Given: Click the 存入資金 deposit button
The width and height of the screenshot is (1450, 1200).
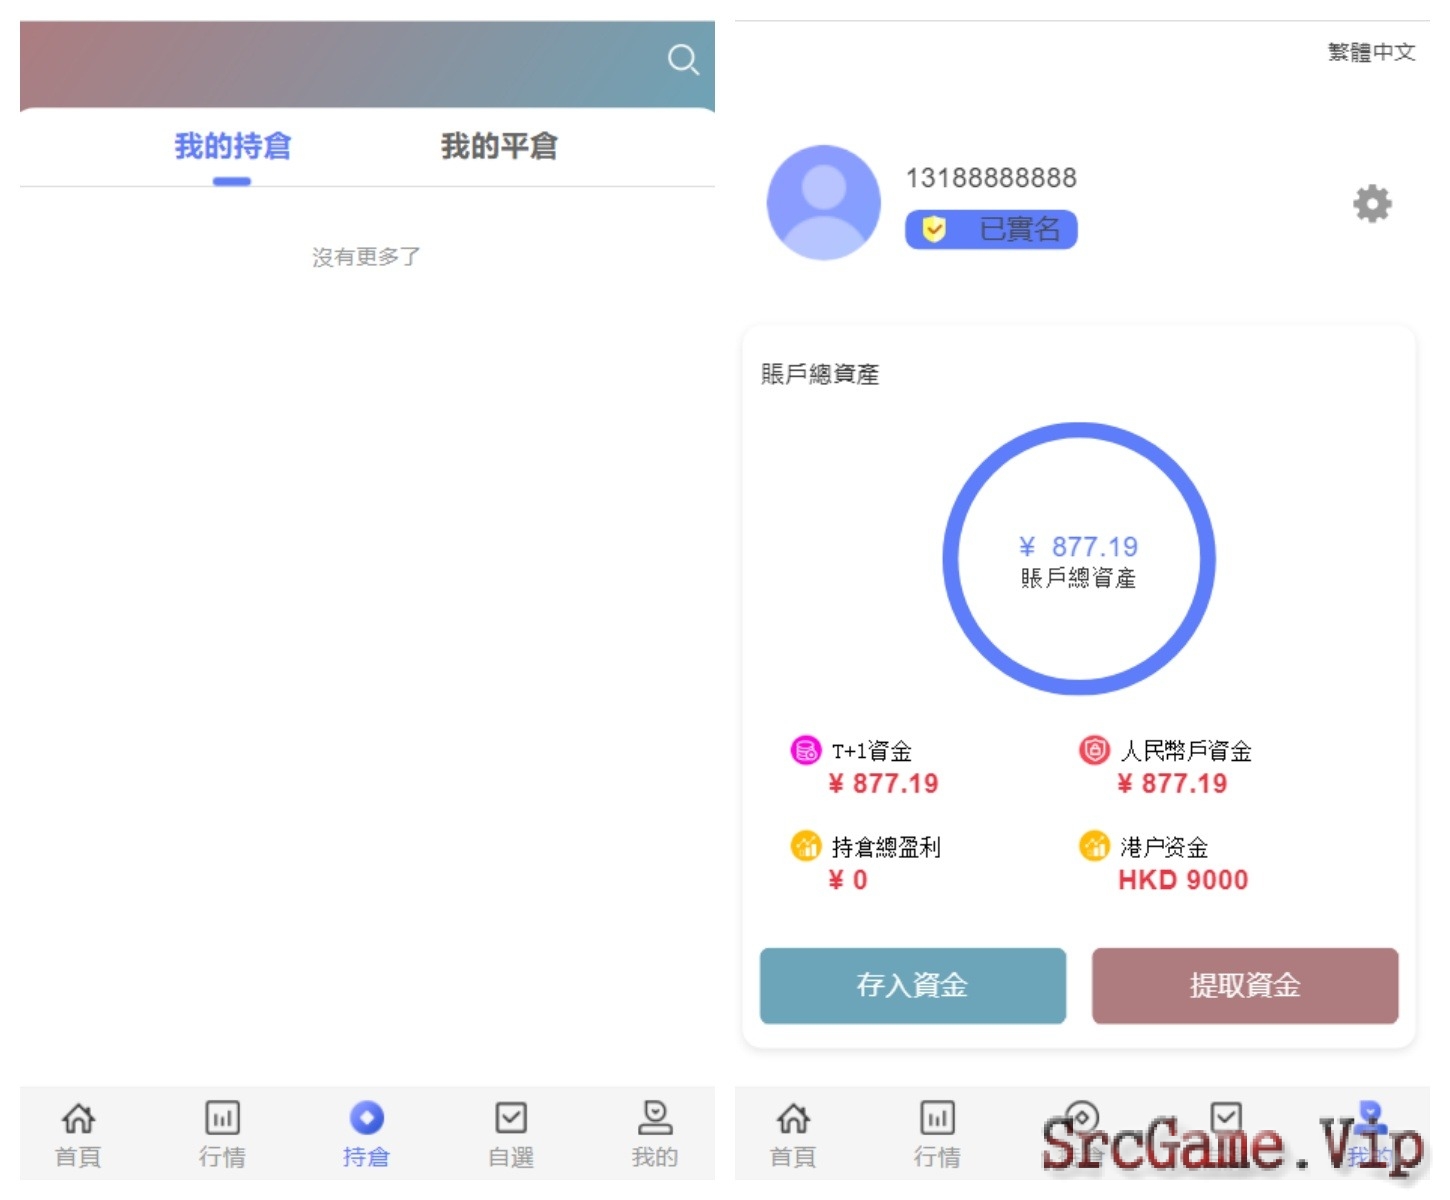Looking at the screenshot, I should pyautogui.click(x=913, y=985).
